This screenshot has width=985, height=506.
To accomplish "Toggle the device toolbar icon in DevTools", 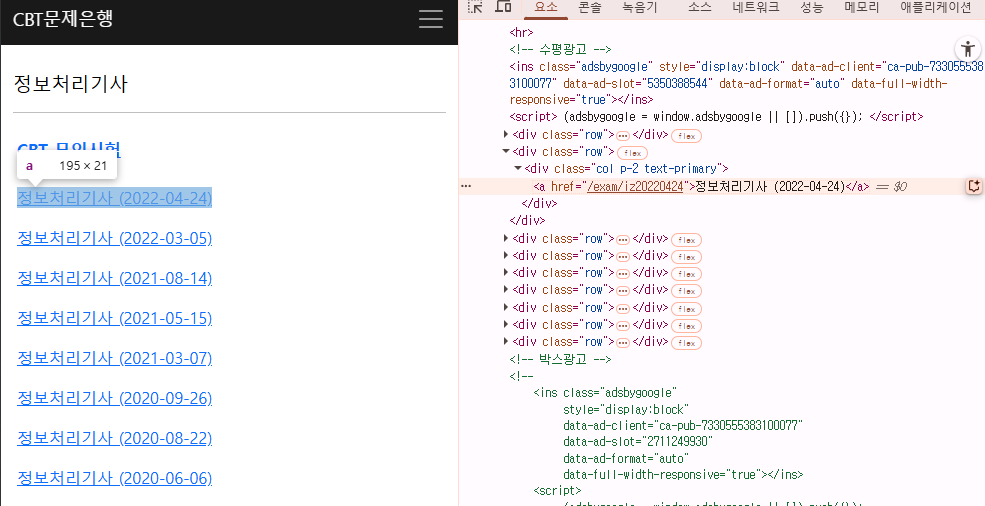I will point(503,7).
